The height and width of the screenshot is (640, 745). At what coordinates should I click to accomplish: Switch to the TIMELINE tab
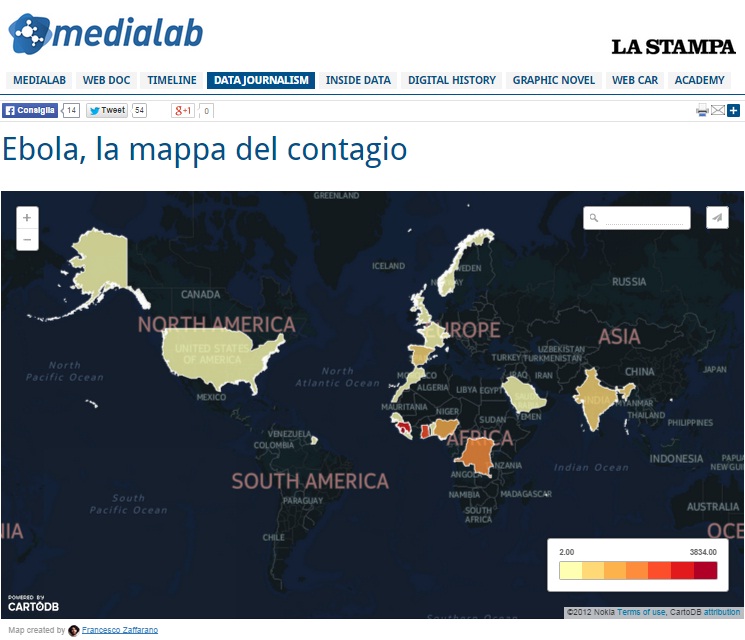[x=172, y=80]
